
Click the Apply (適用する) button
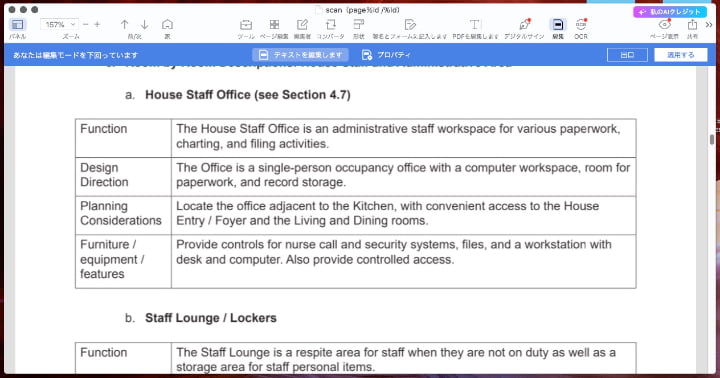681,55
